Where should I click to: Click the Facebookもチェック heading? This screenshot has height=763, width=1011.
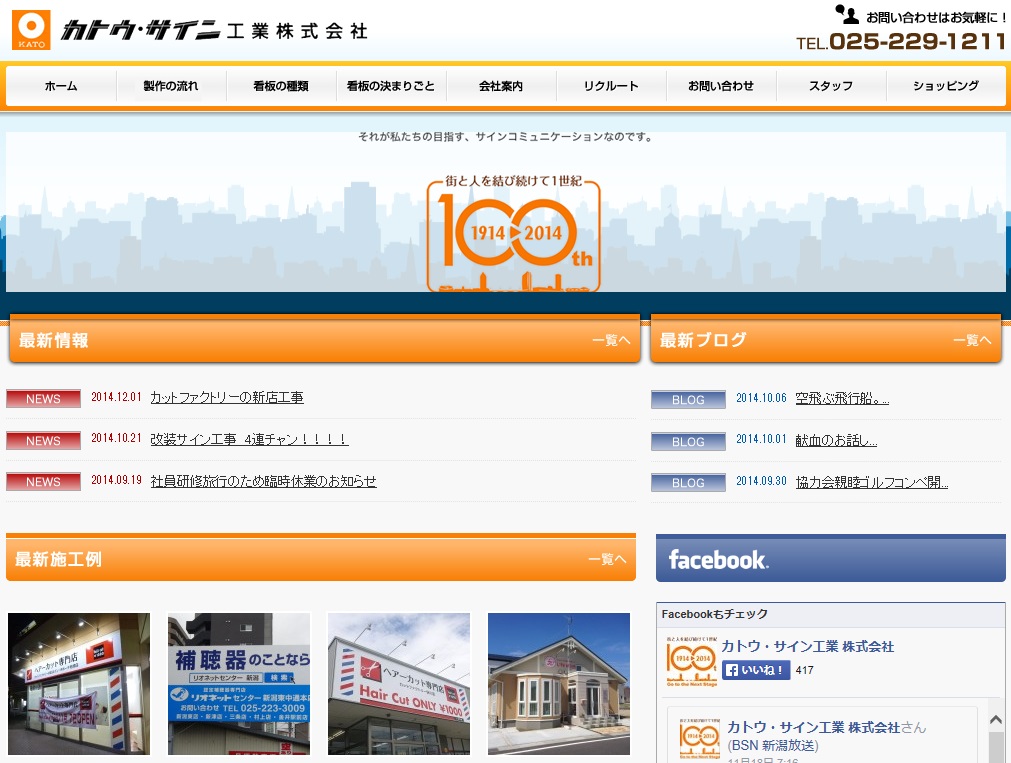tap(714, 614)
